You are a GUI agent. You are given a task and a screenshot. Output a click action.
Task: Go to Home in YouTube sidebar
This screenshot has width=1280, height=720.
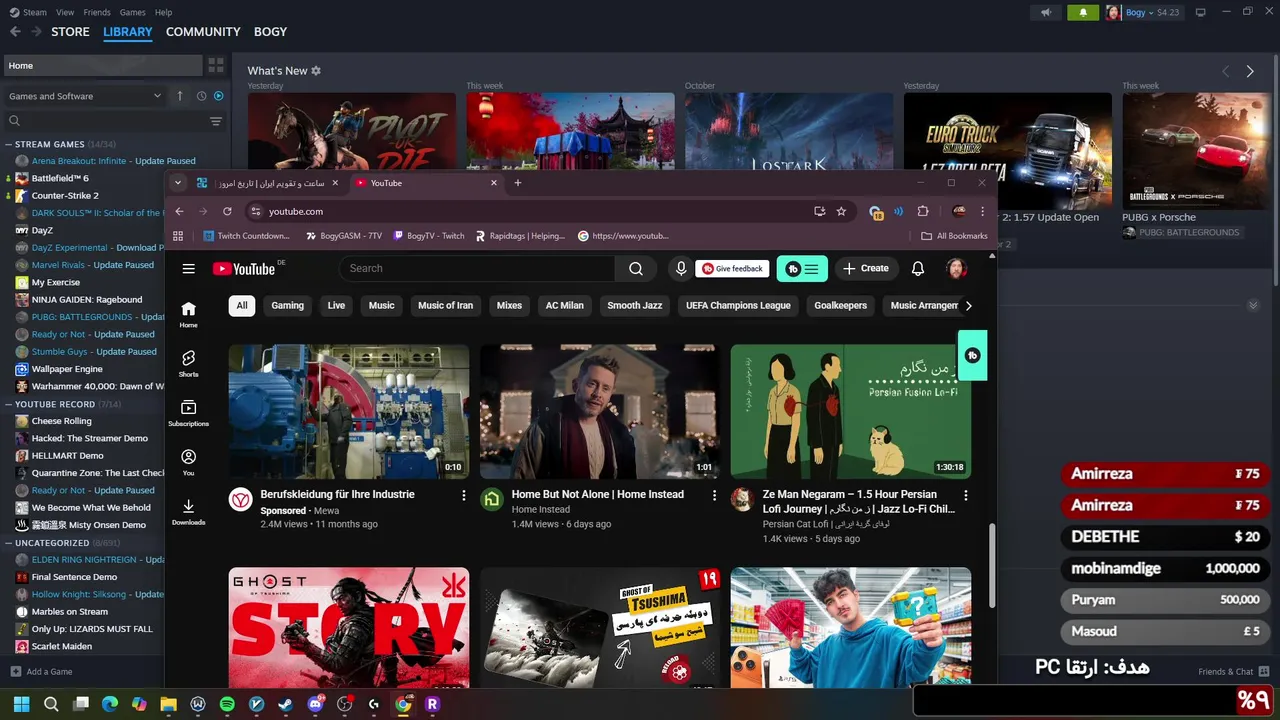[x=188, y=314]
